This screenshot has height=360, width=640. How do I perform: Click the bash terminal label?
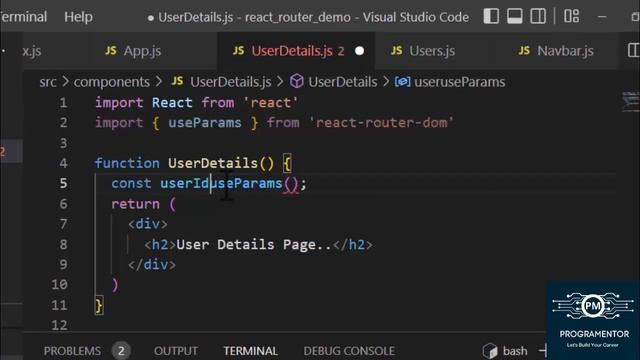coord(515,351)
